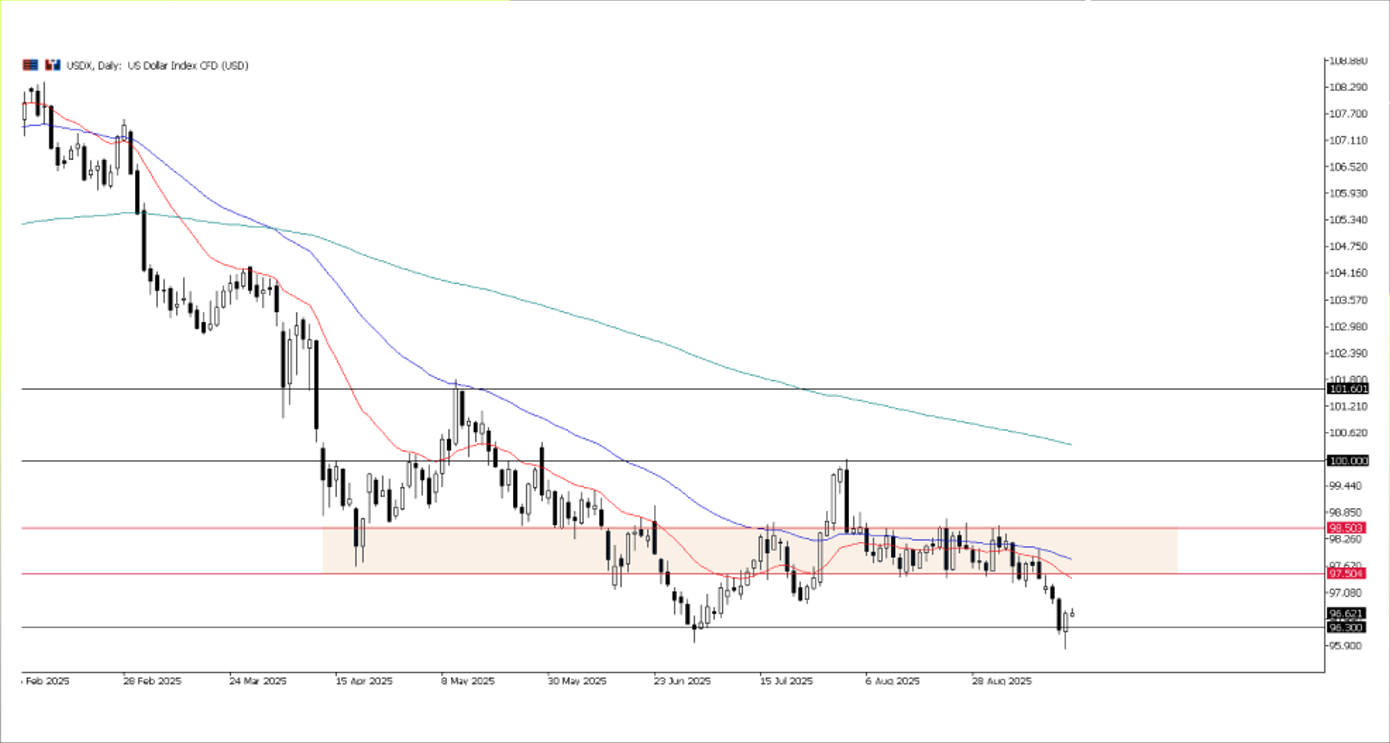Image resolution: width=1390 pixels, height=743 pixels.
Task: Select the 101.601 black price label
Action: tap(1346, 388)
